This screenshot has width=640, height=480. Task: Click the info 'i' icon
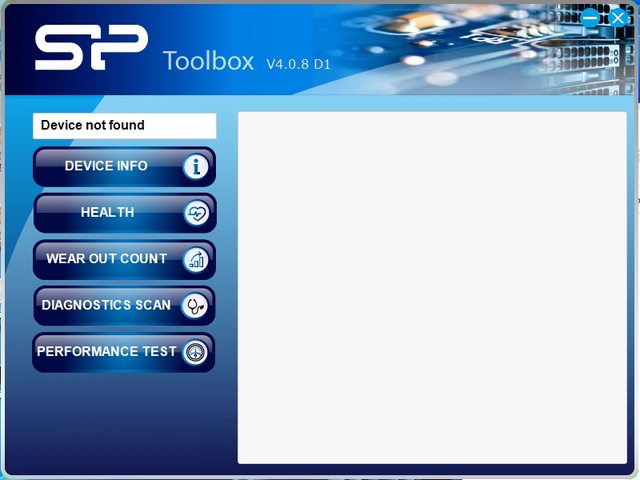pyautogui.click(x=196, y=167)
